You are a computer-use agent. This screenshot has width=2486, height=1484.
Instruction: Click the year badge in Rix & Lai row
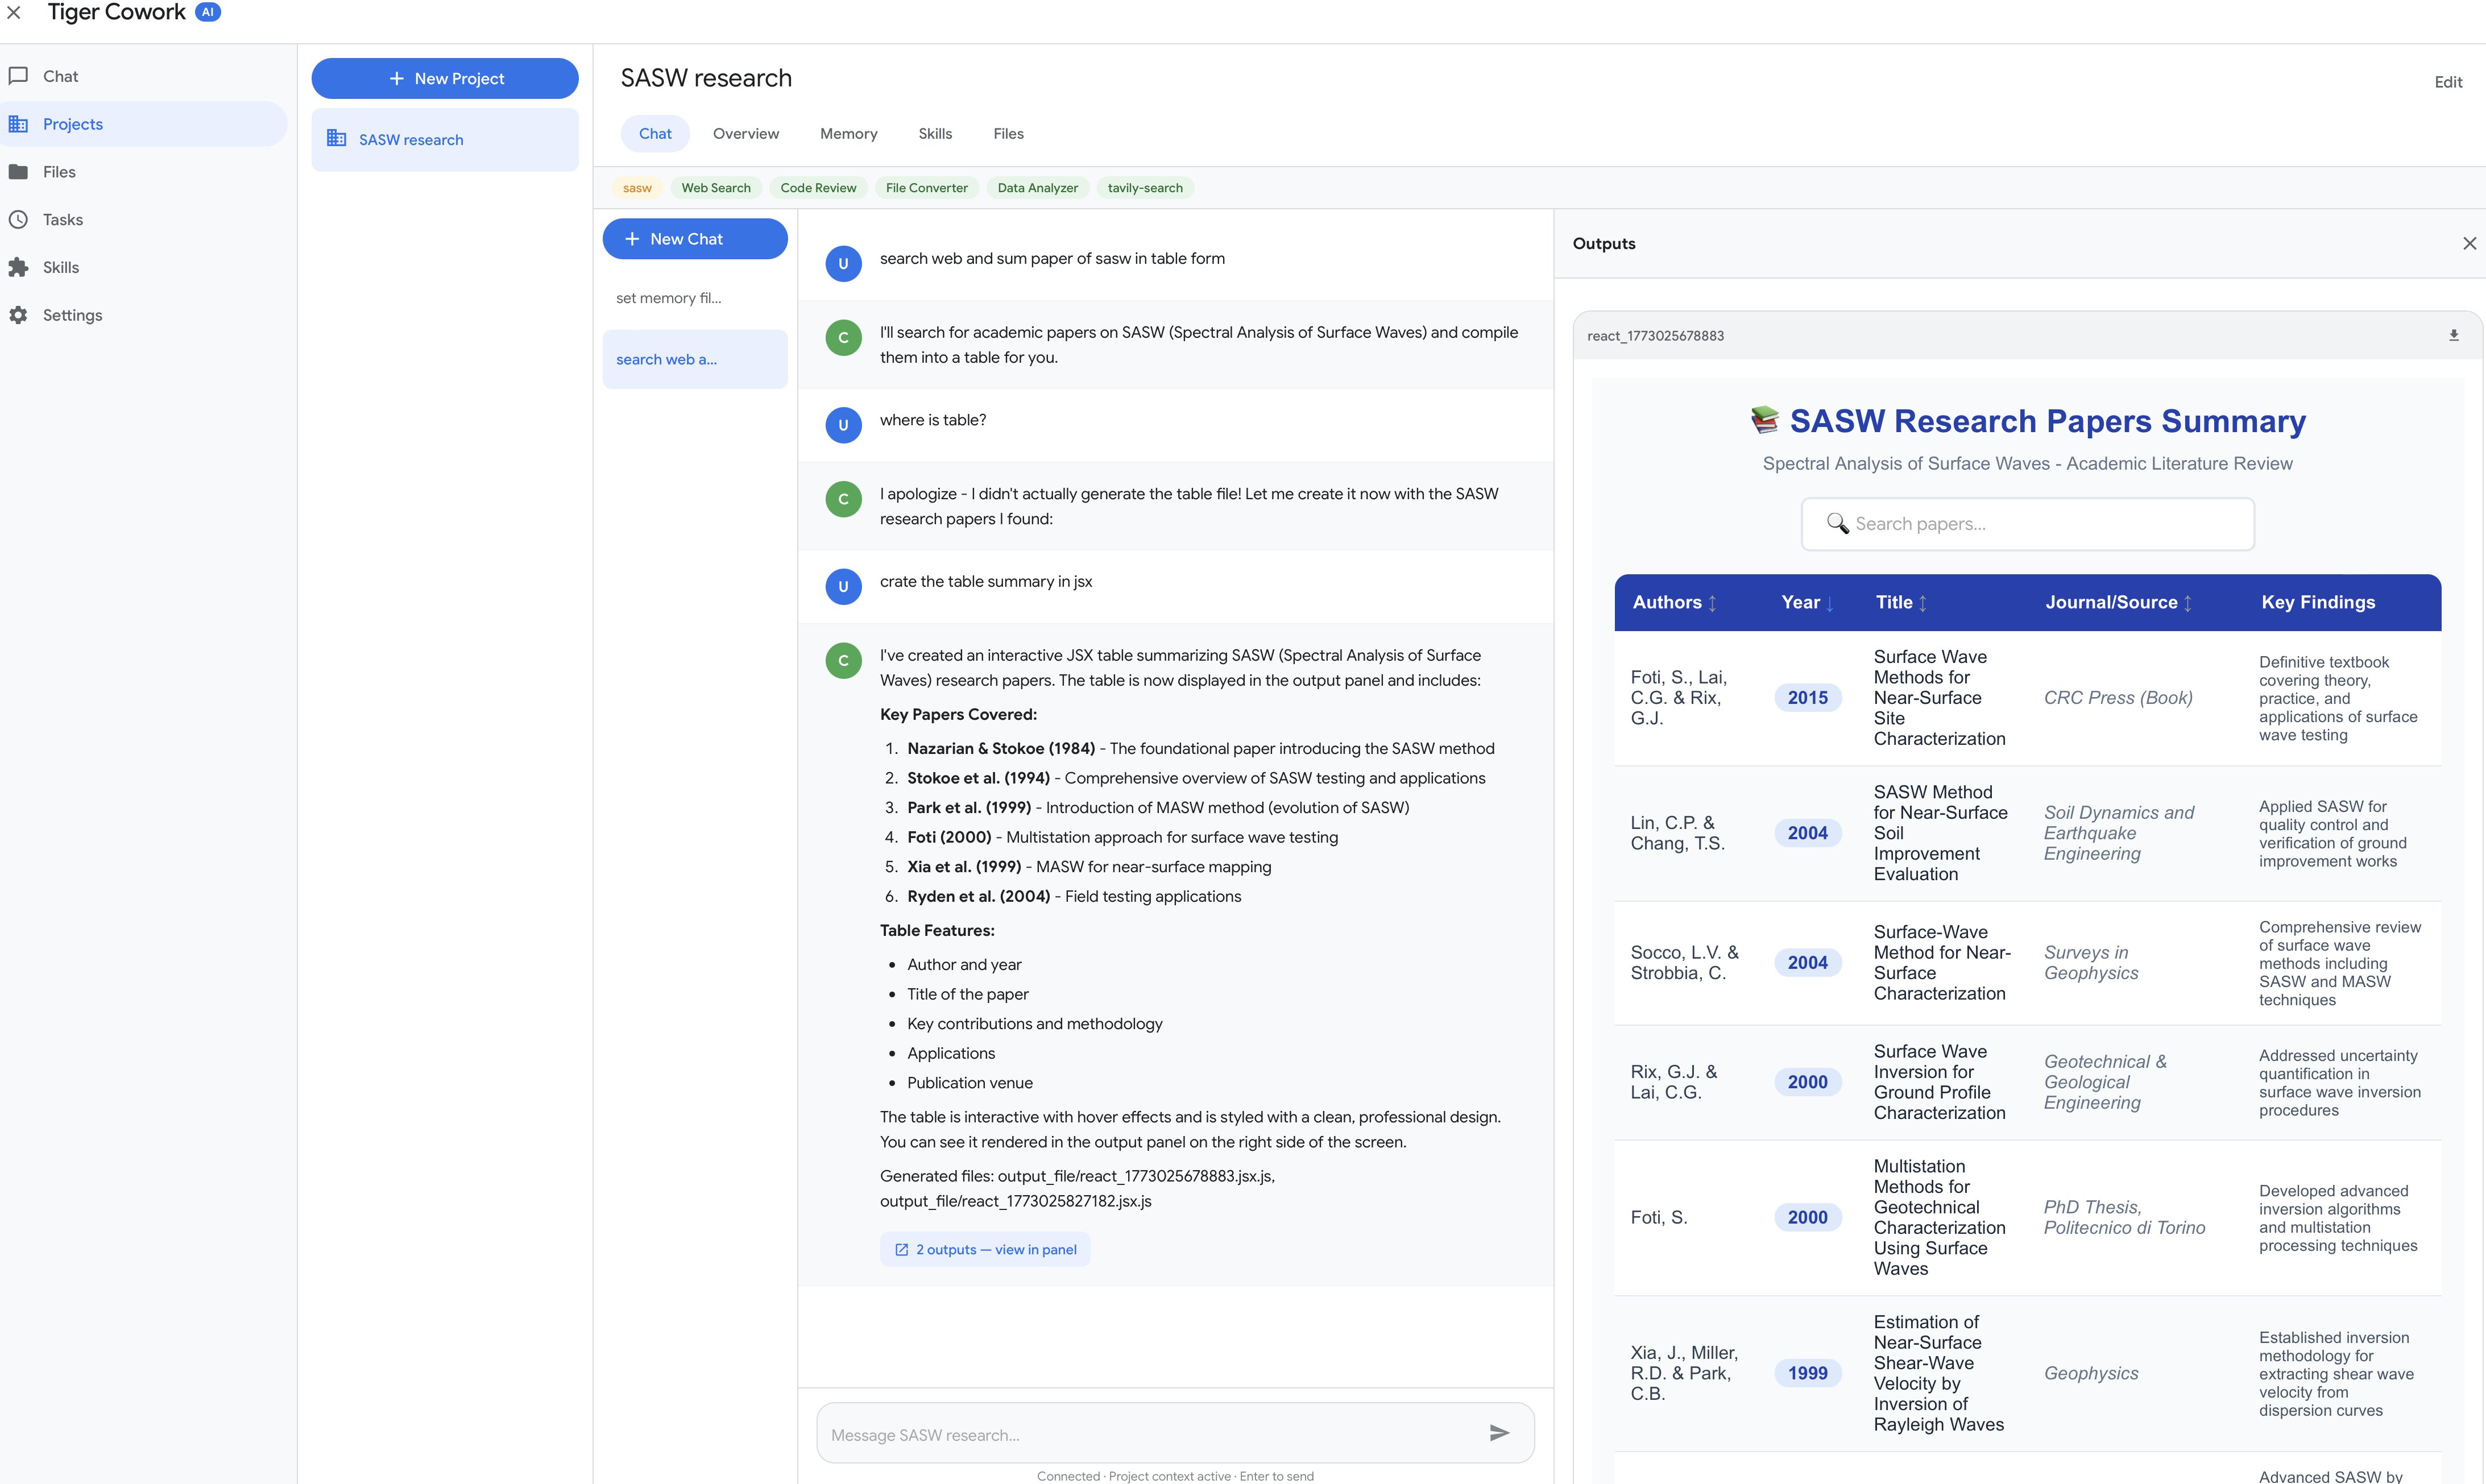pyautogui.click(x=1807, y=1082)
